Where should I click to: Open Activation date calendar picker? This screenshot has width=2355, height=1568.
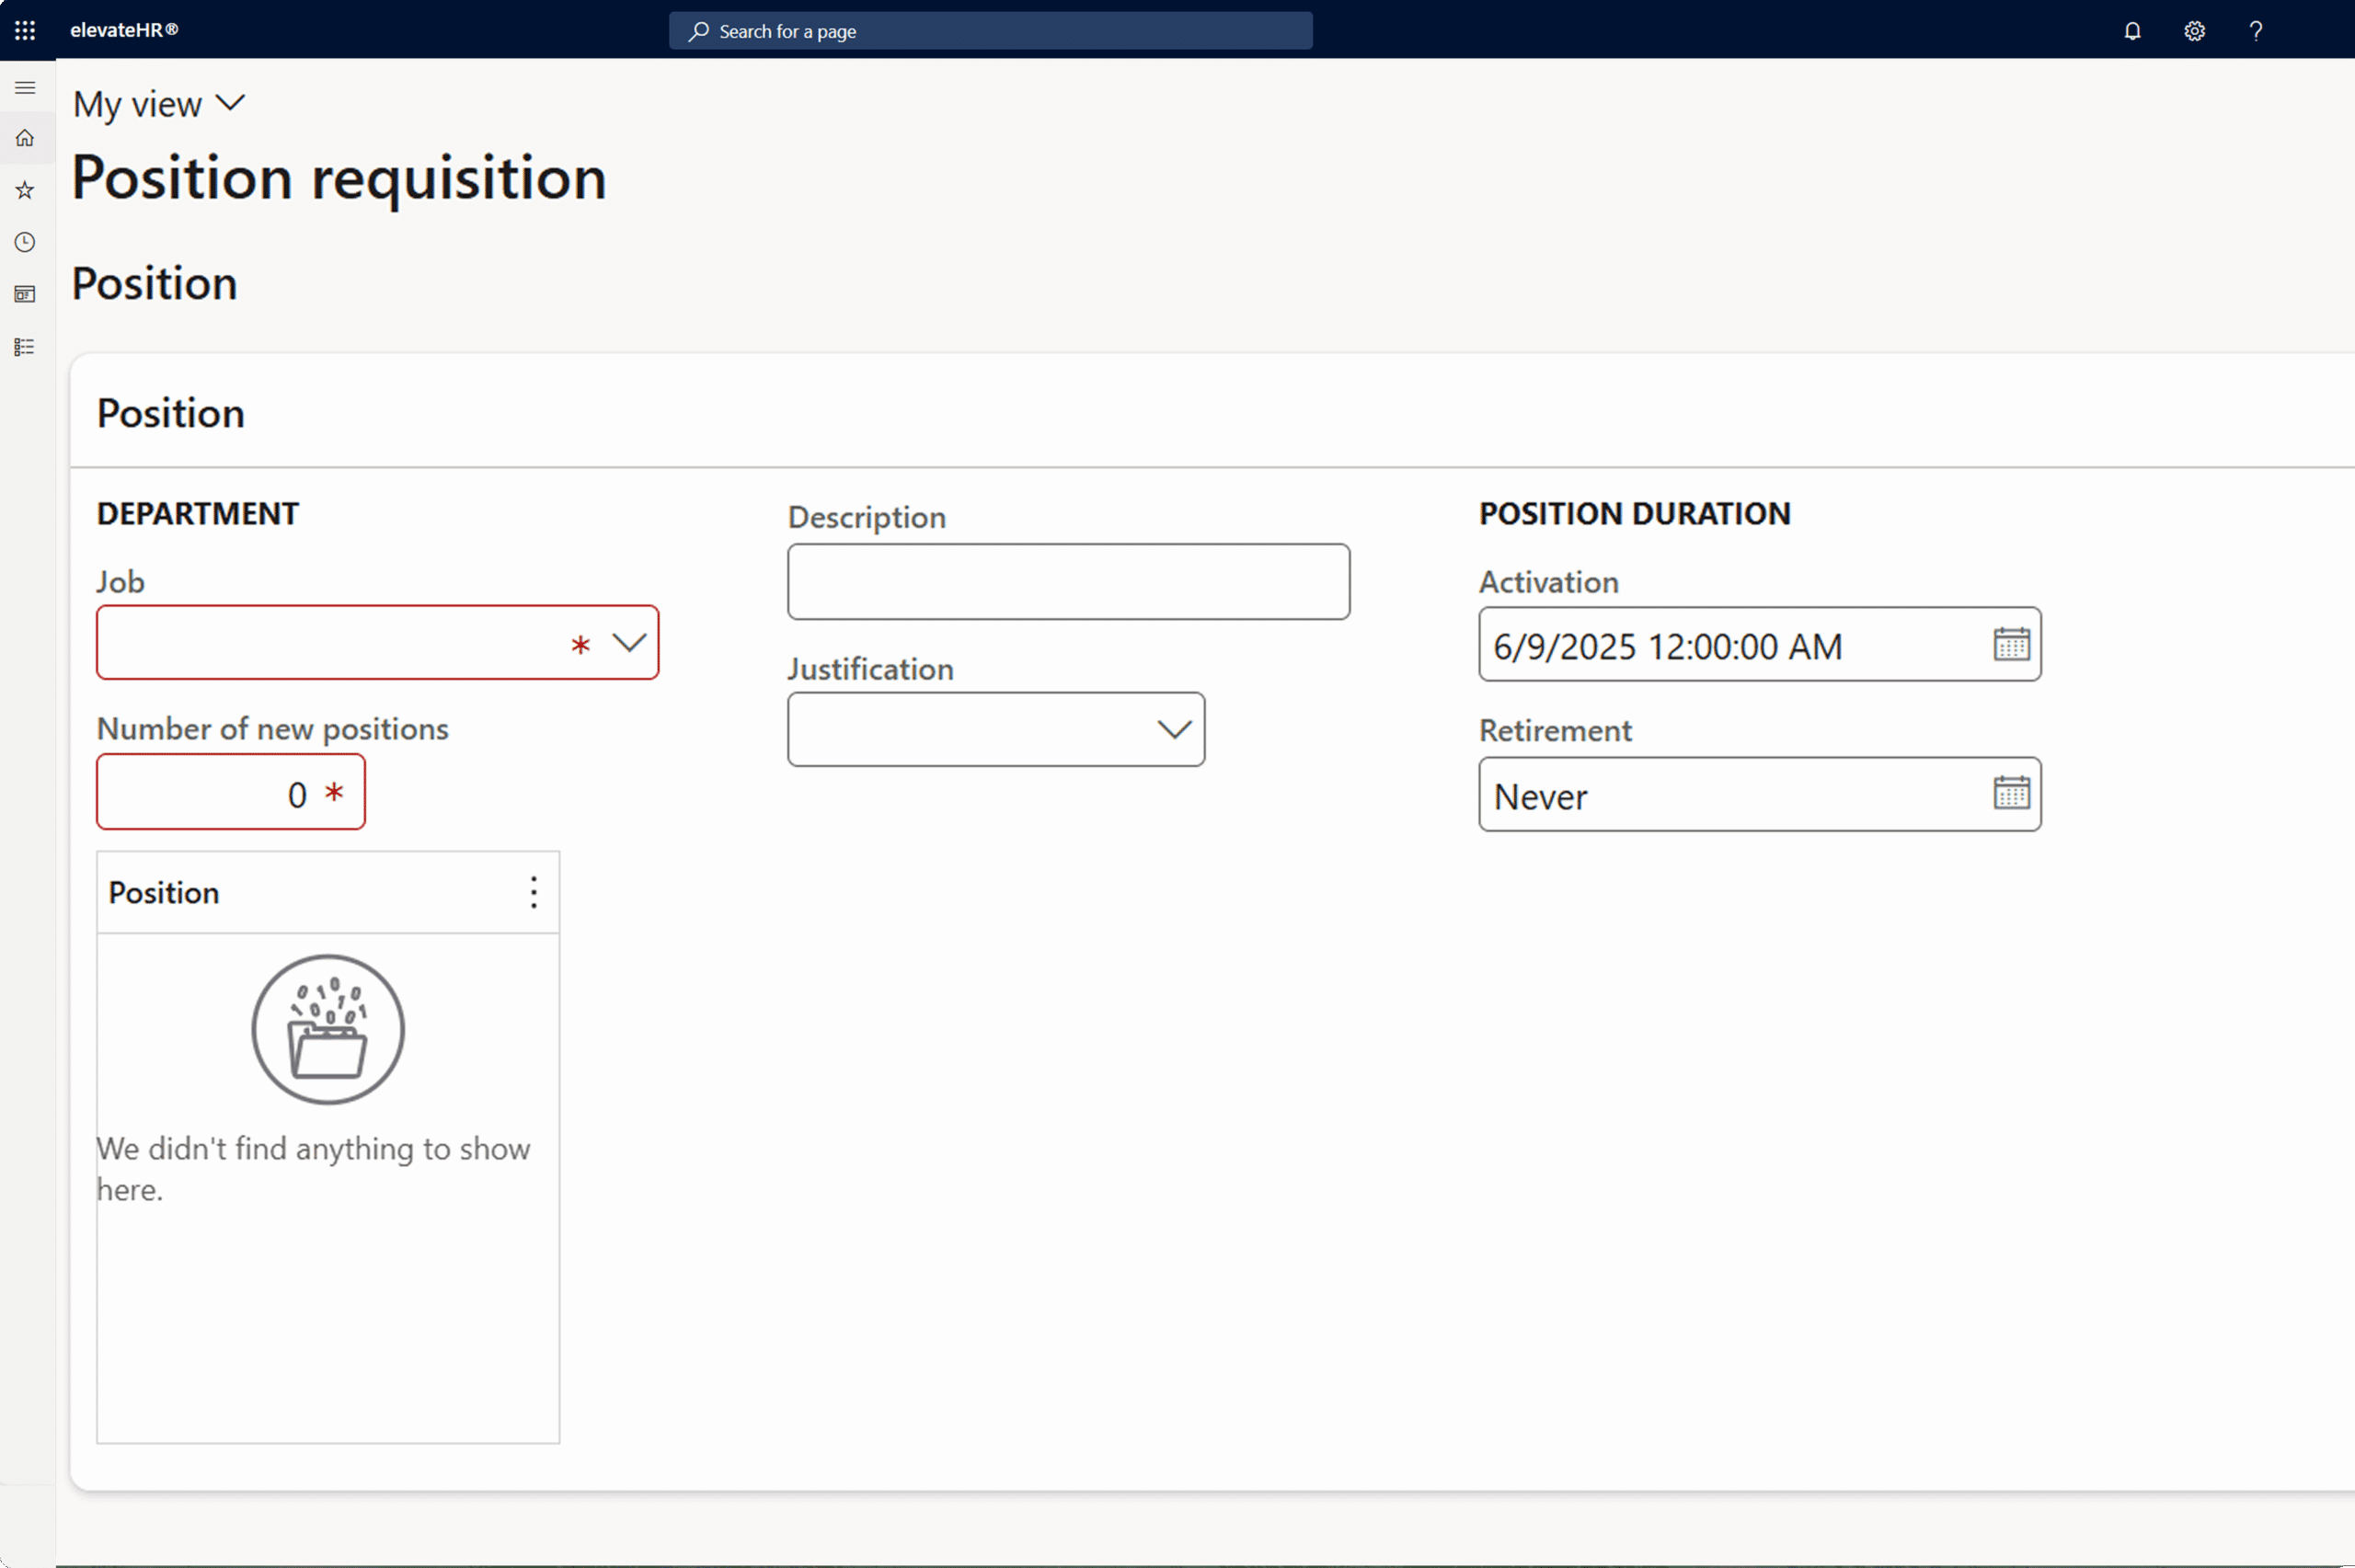click(x=2011, y=644)
